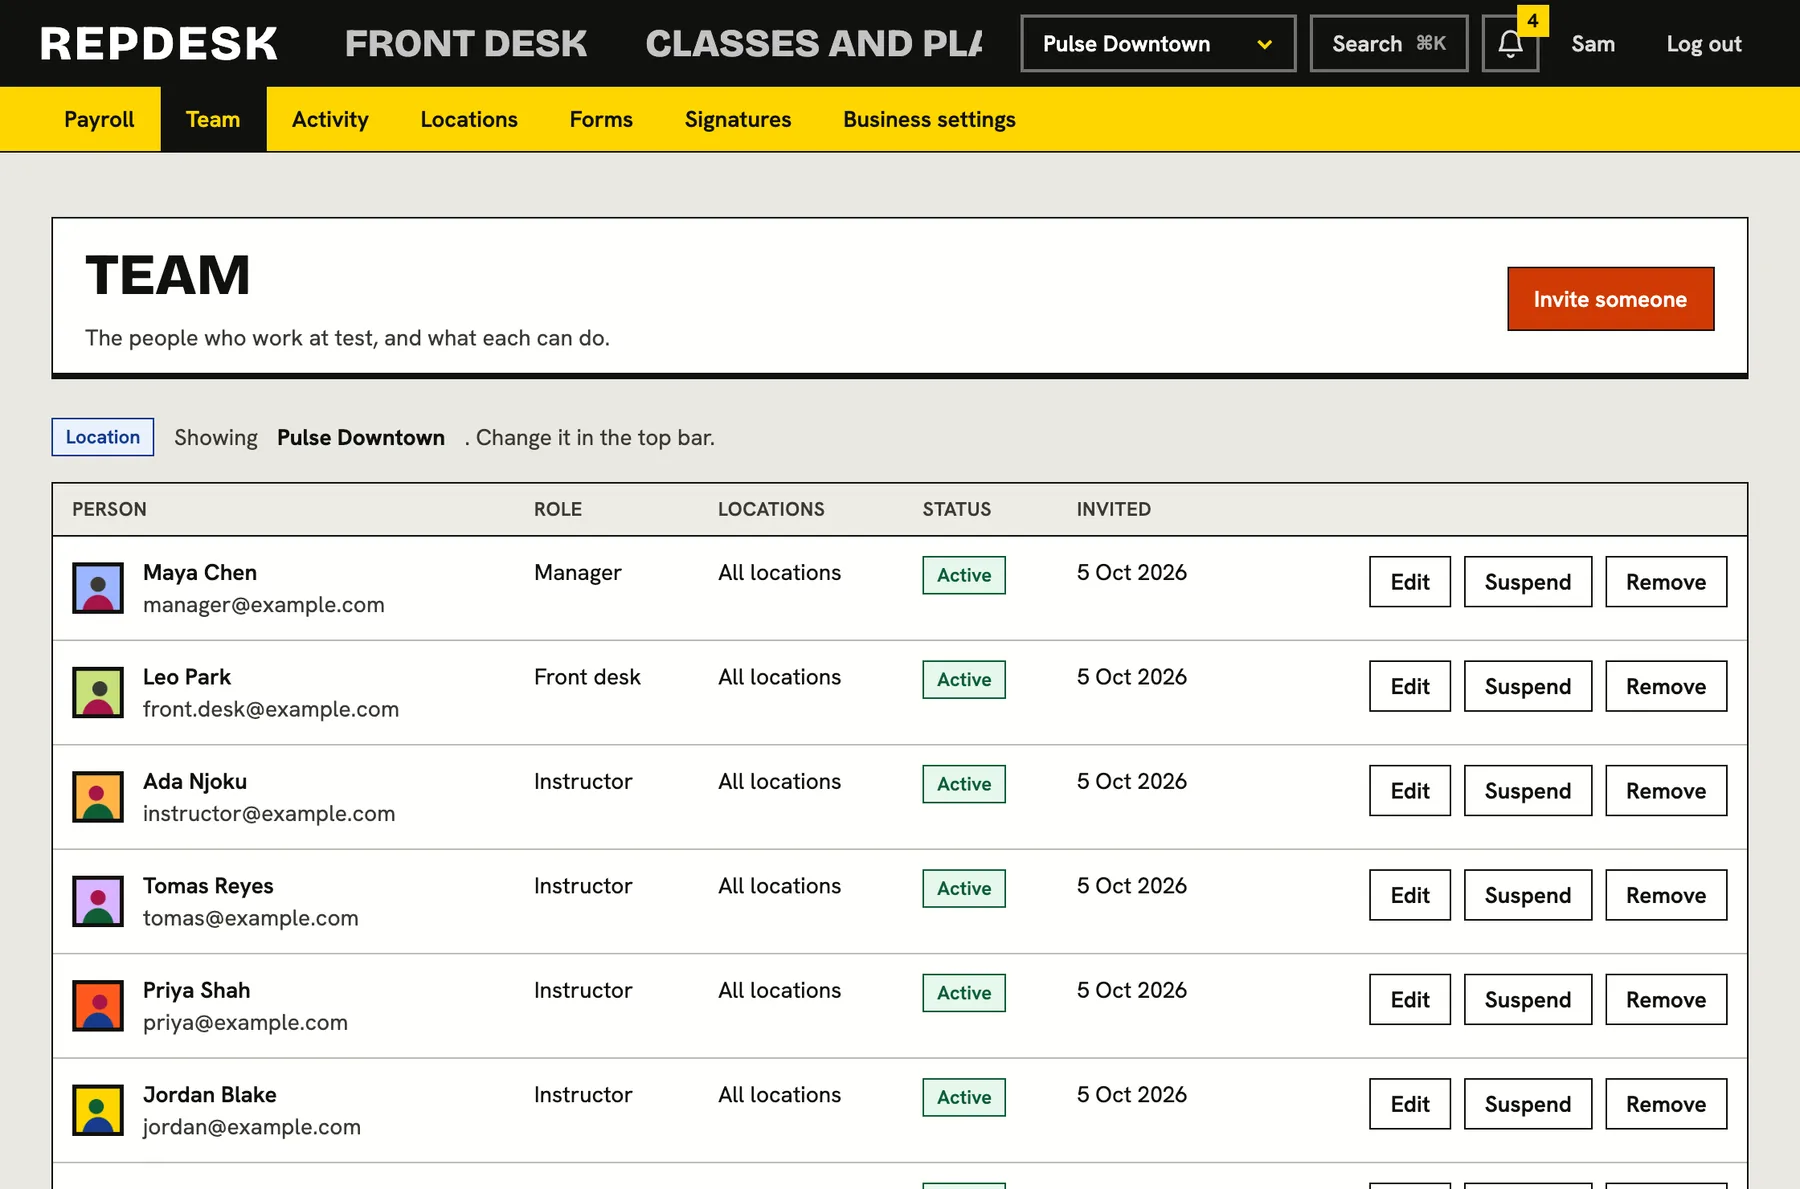1800x1189 pixels.
Task: Click the Invite someone button
Action: (x=1610, y=299)
